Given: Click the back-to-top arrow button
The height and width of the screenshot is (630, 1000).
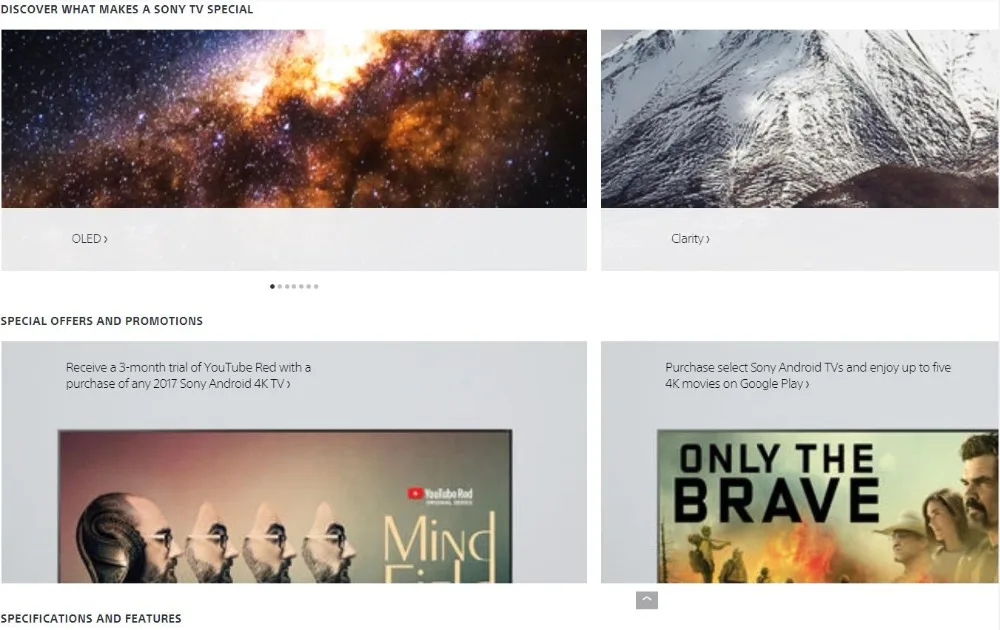Looking at the screenshot, I should pyautogui.click(x=647, y=600).
